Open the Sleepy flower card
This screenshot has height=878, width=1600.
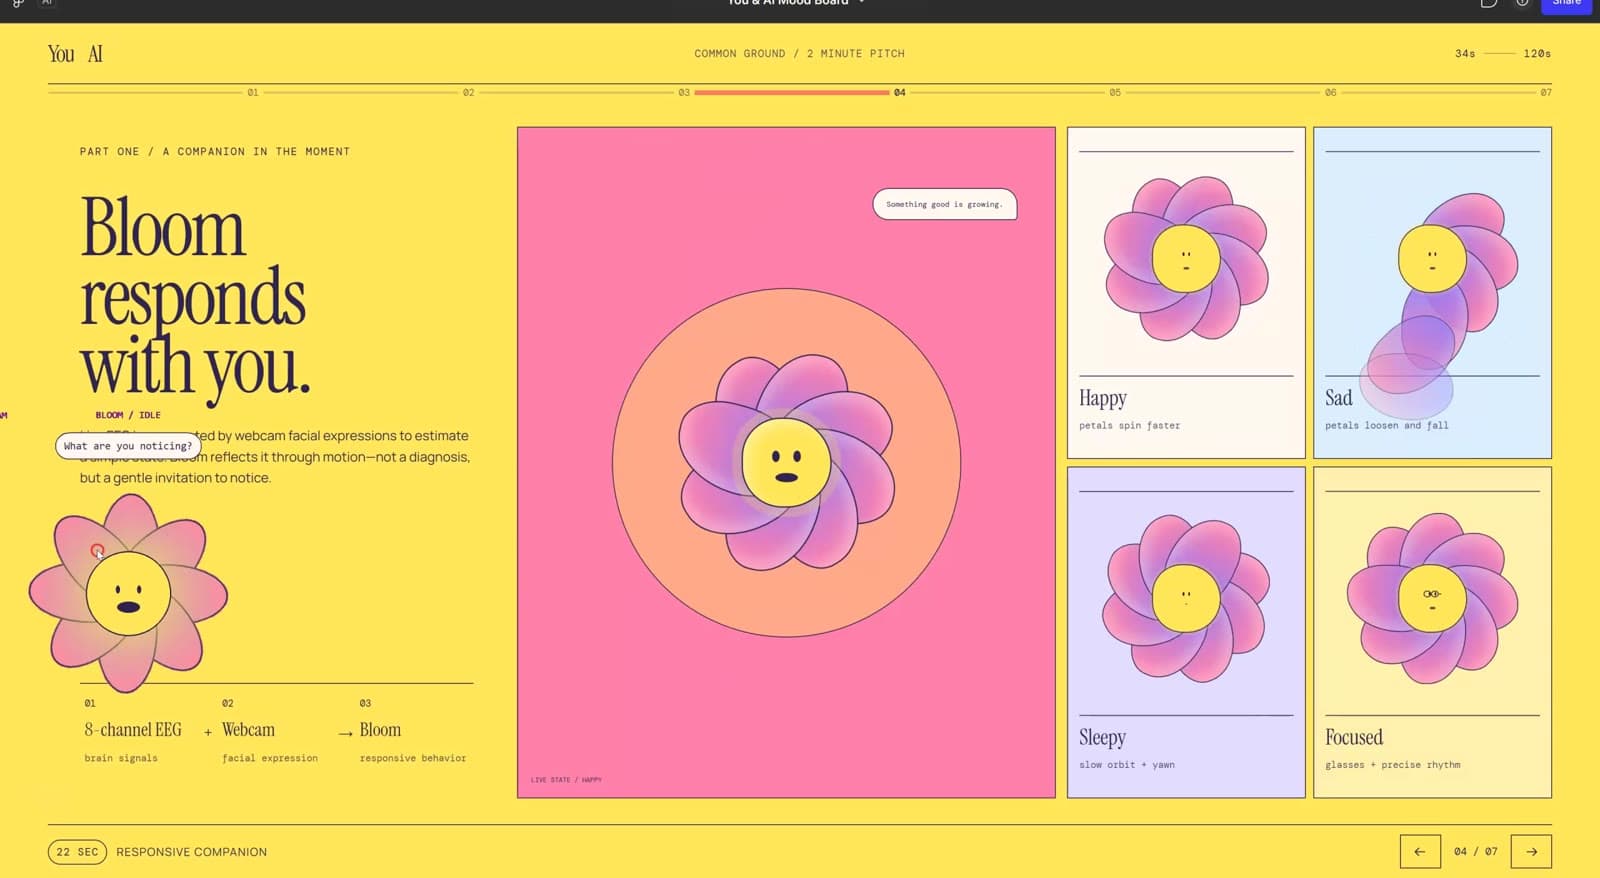click(x=1186, y=632)
